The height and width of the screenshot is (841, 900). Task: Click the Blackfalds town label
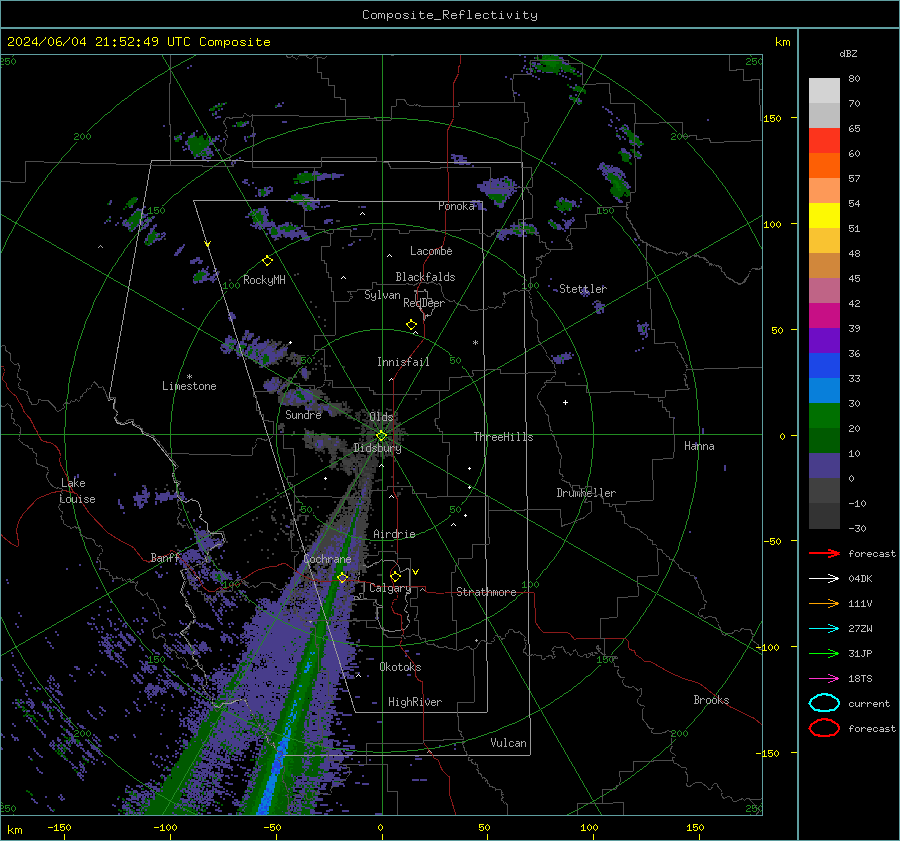tap(425, 277)
